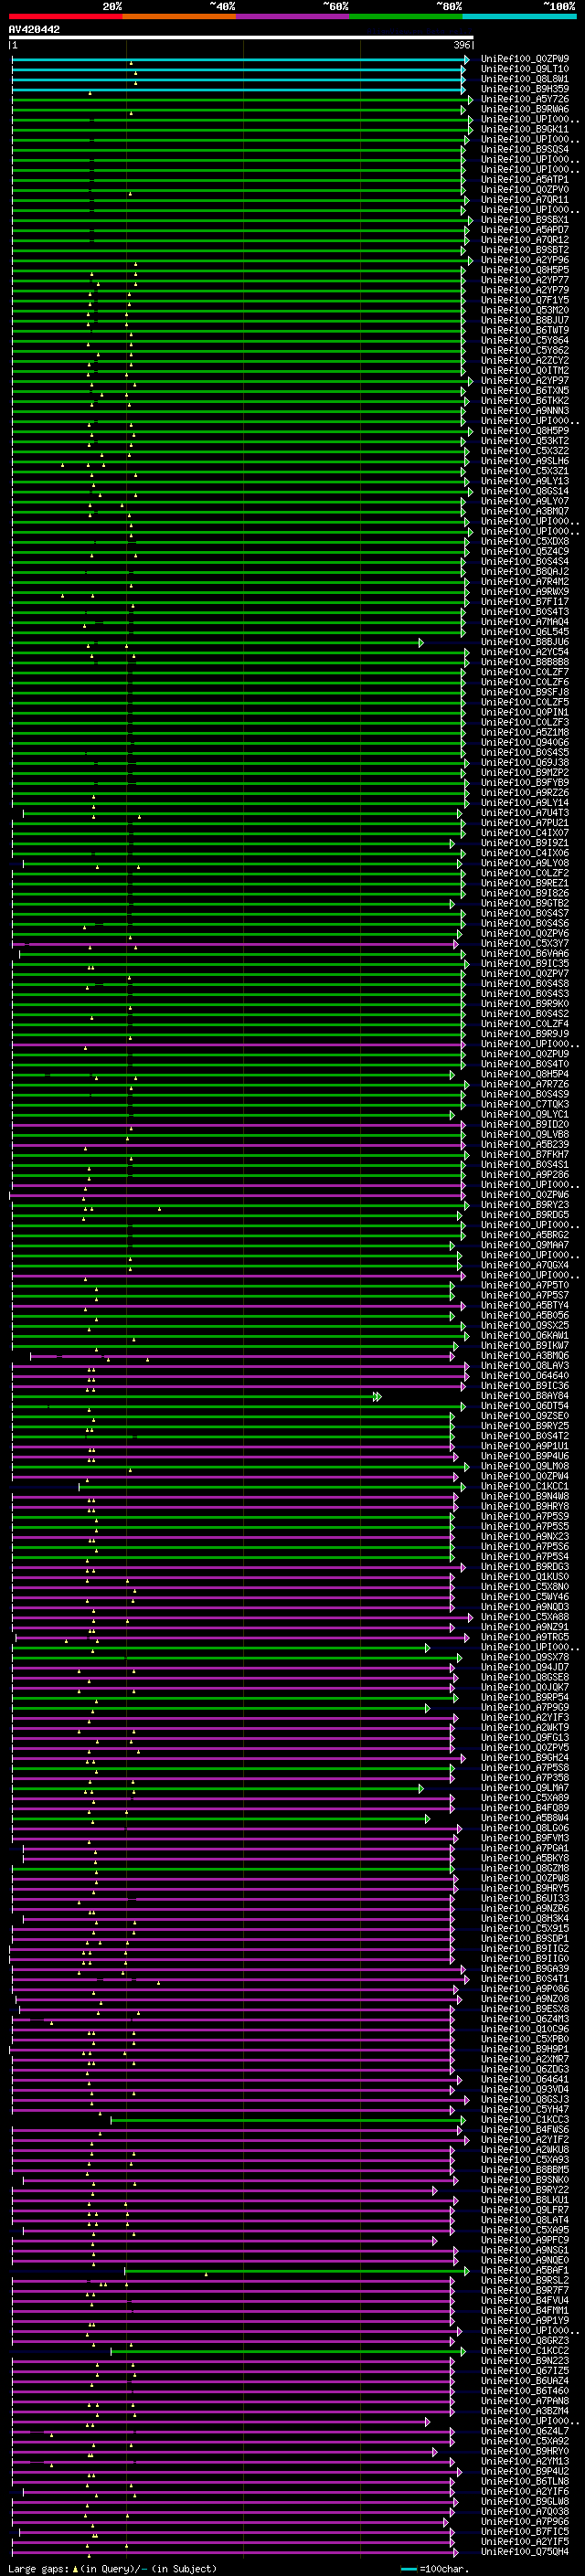Image resolution: width=585 pixels, height=2576 pixels.
Task: Select label UniRef100_B9SQS4
Action: (524, 149)
